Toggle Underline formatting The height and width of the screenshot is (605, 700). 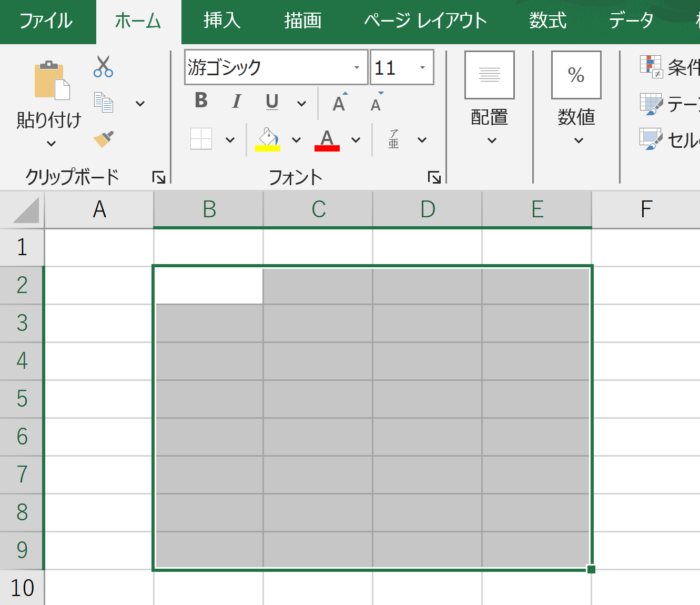(x=272, y=101)
